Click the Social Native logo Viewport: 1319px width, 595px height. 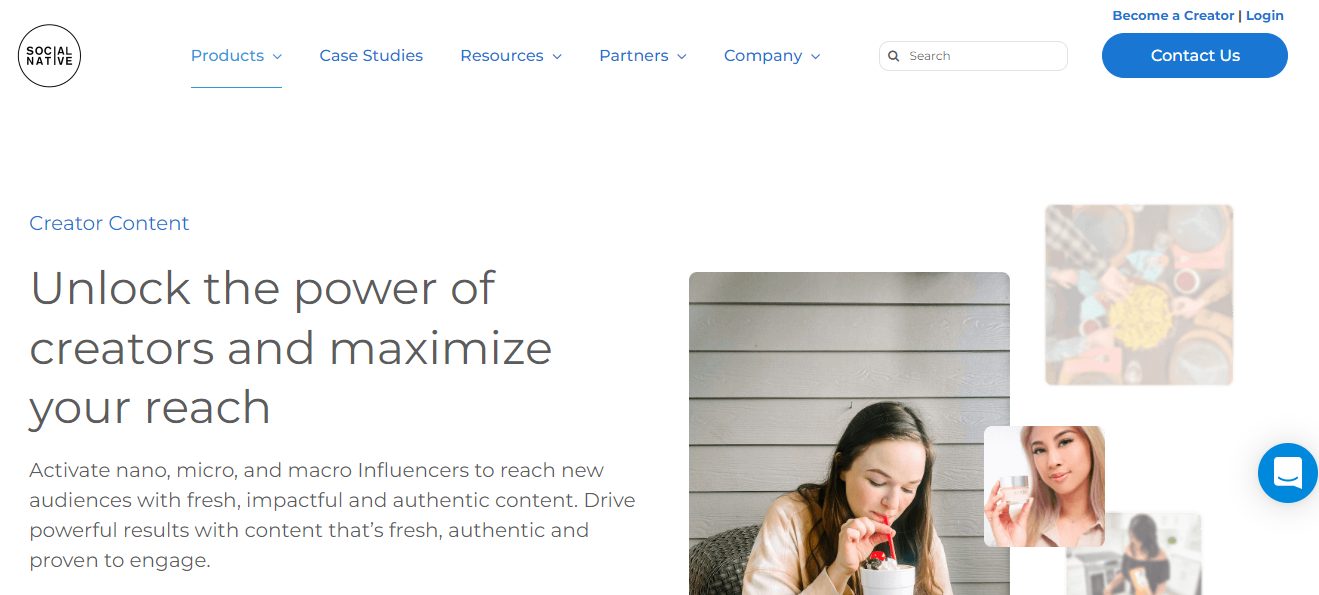tap(49, 56)
